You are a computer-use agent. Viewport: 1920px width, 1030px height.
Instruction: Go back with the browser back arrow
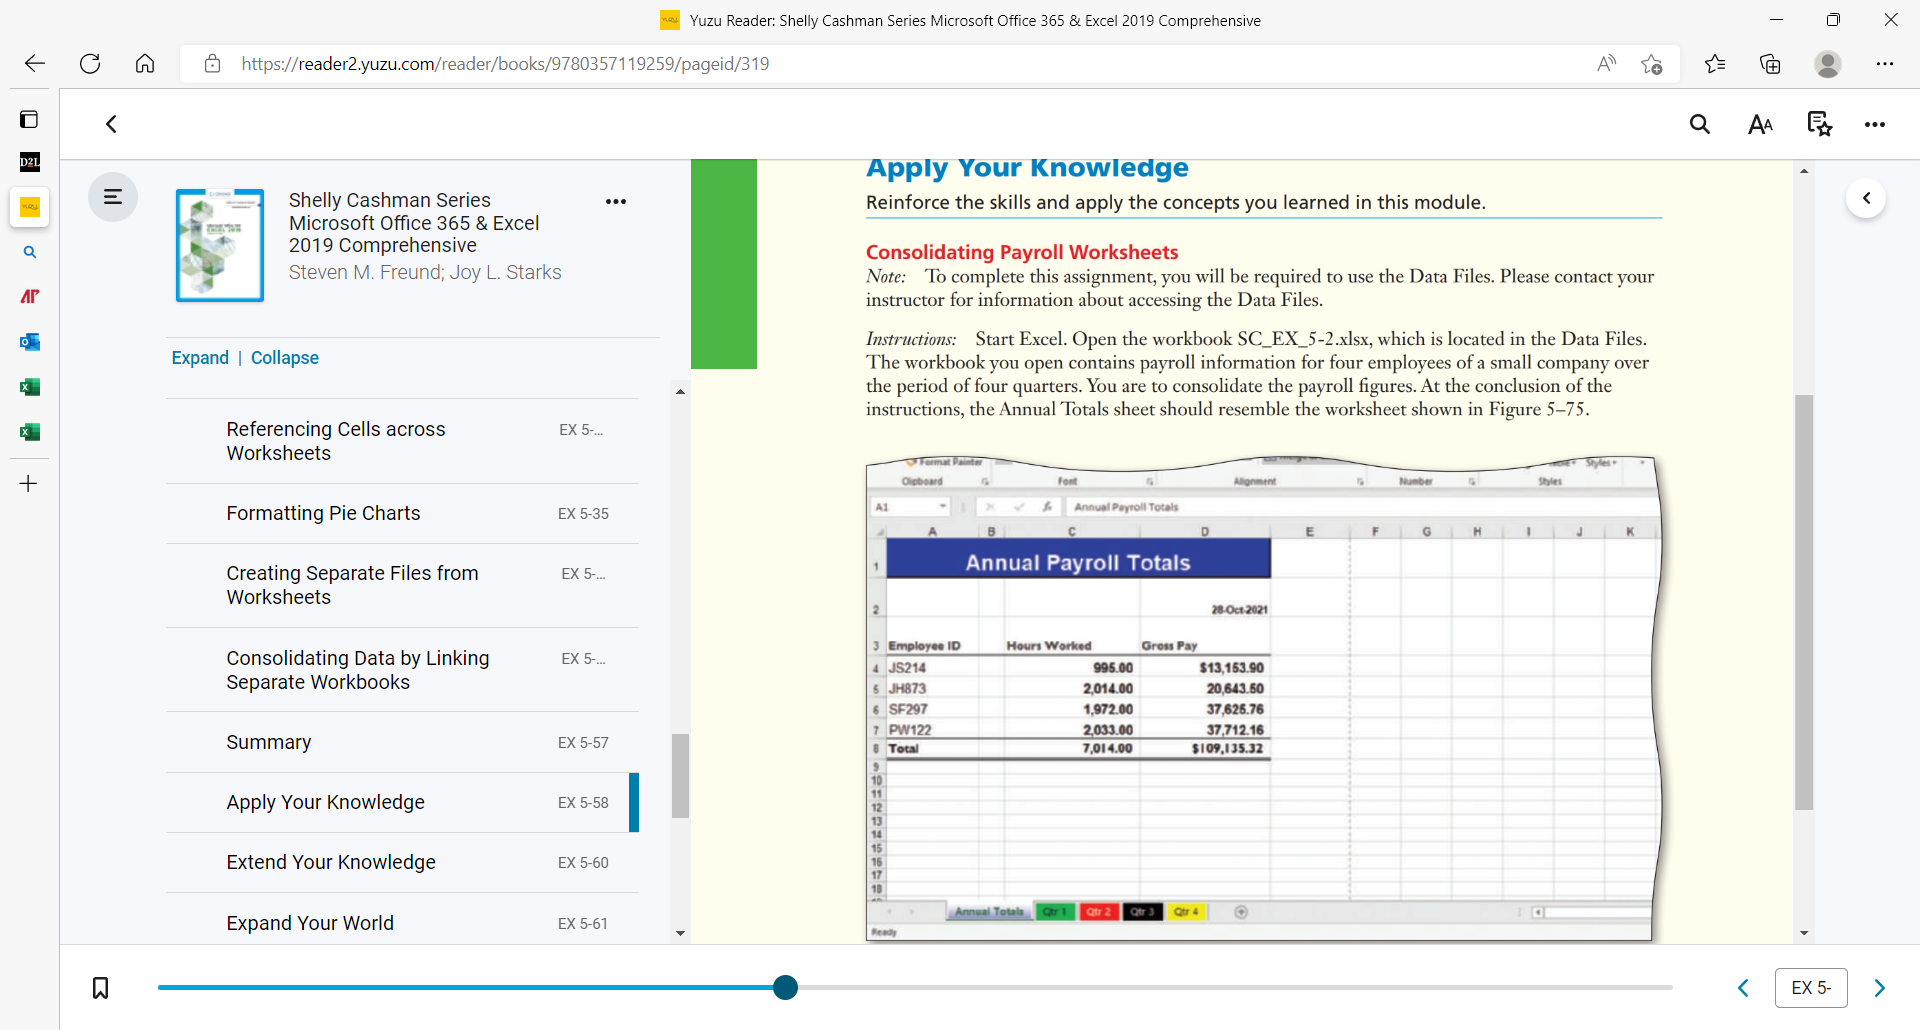tap(35, 64)
